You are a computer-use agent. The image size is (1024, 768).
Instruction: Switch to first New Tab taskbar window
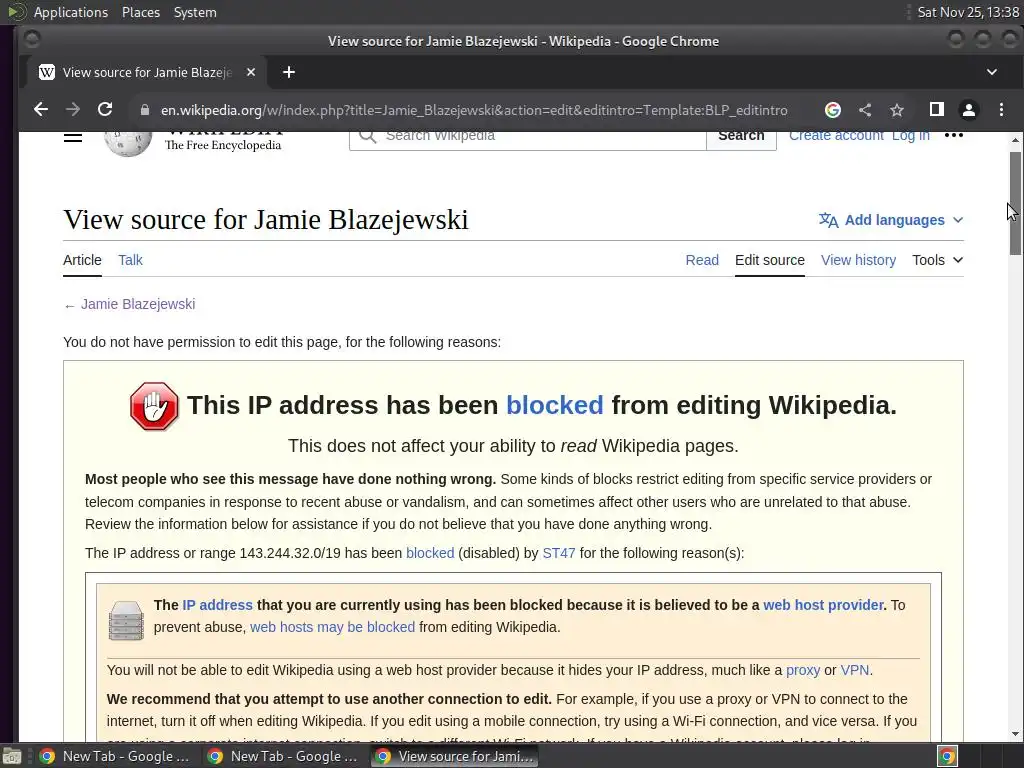(114, 756)
